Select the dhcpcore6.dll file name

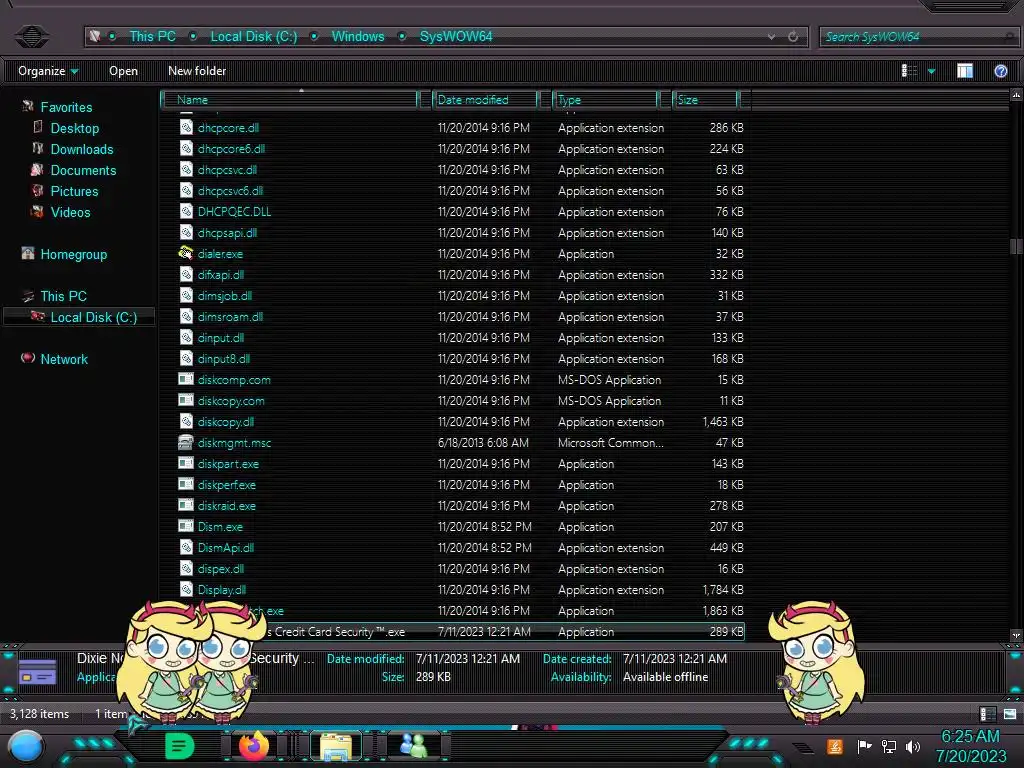(231, 149)
